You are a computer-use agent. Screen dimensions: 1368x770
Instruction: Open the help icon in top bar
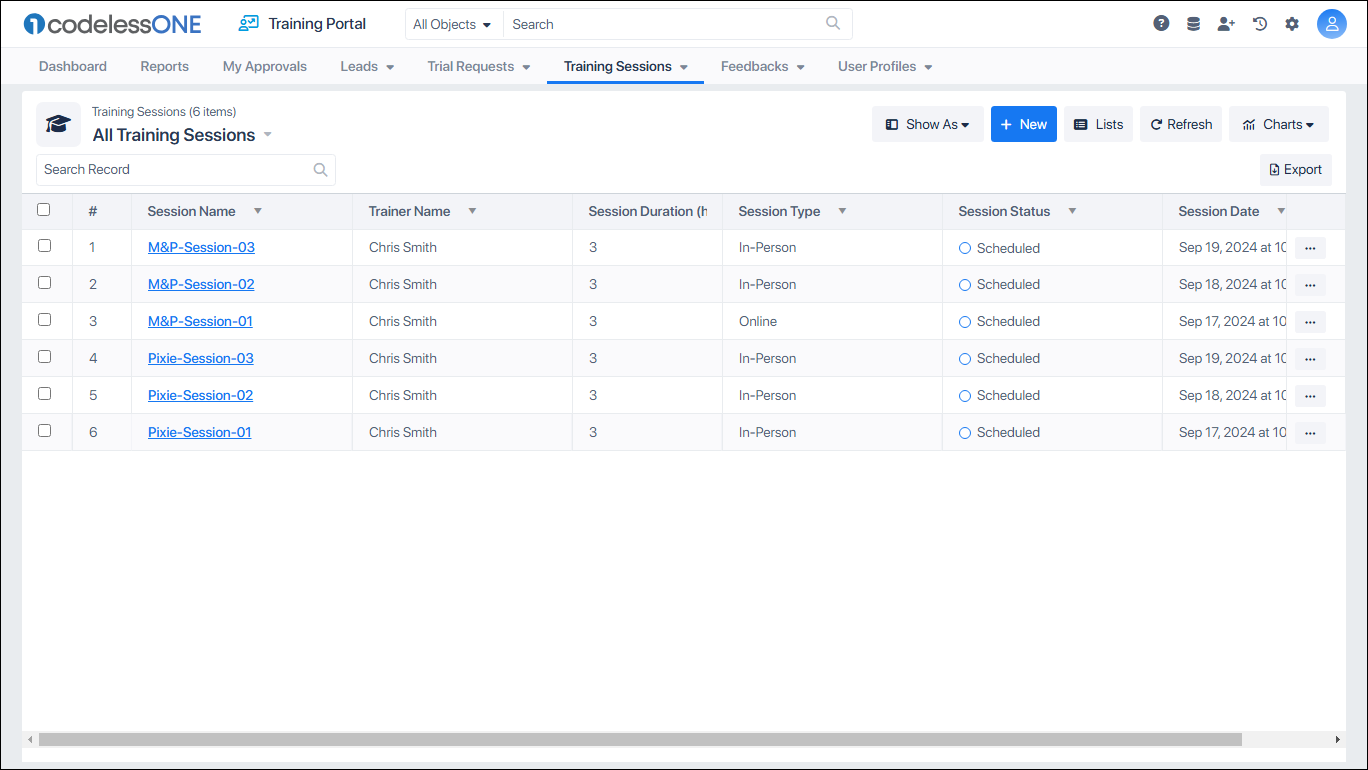pos(1161,22)
